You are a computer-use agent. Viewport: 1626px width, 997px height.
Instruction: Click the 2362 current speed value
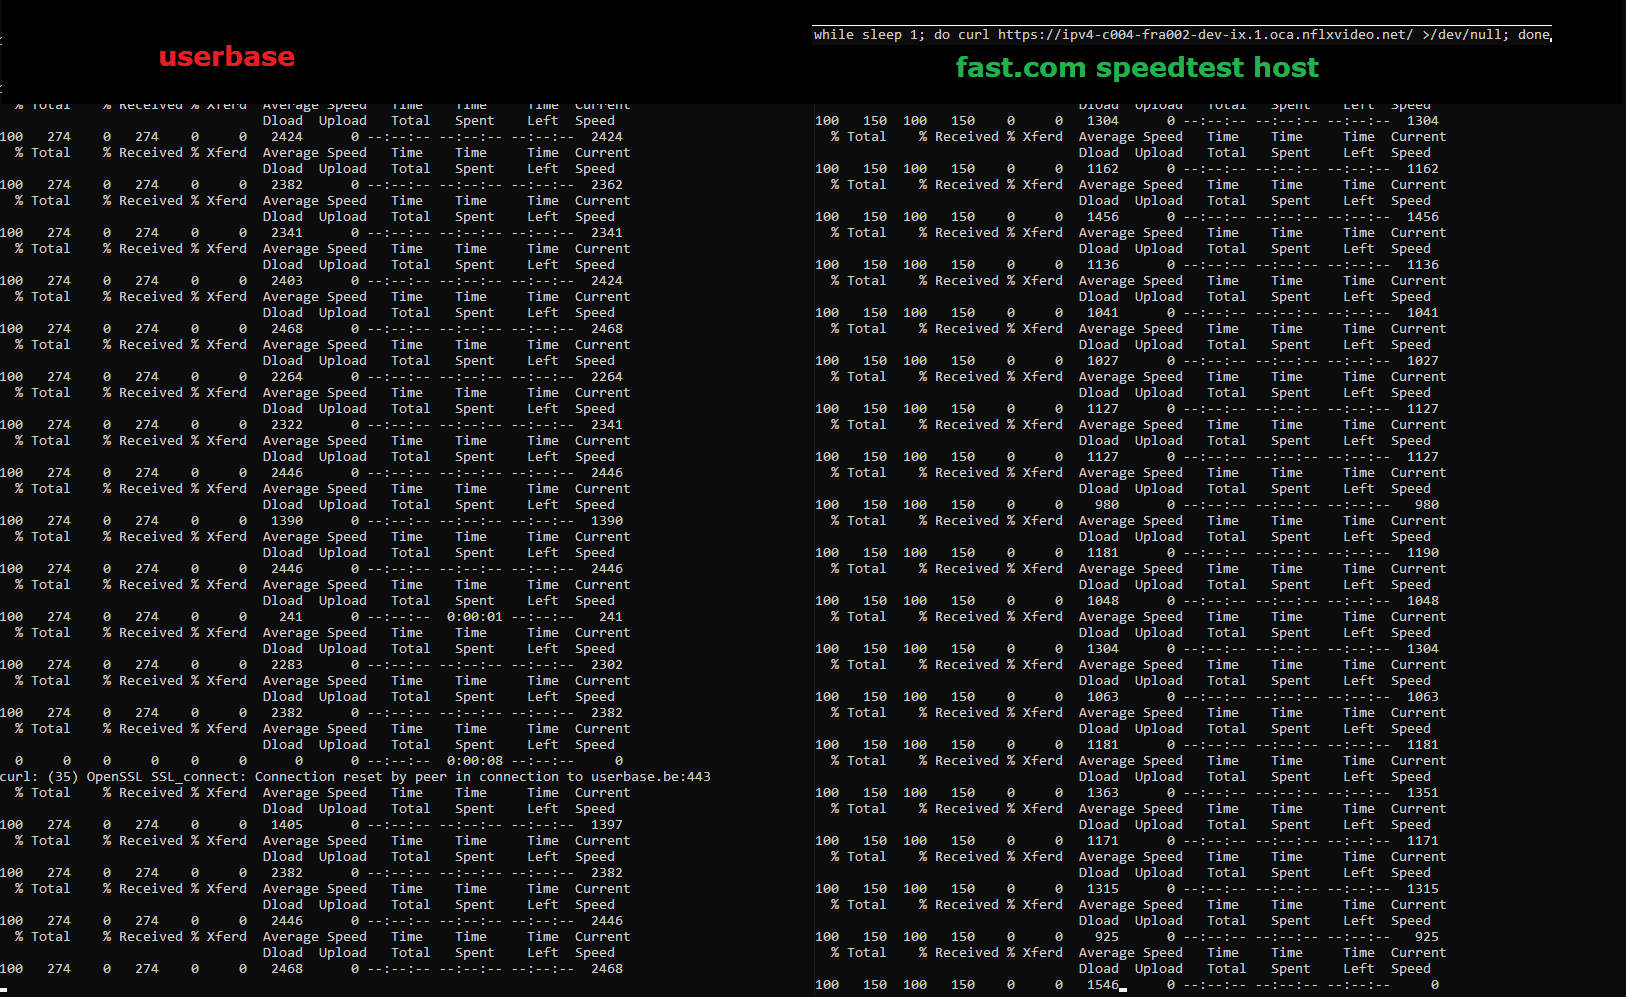pos(606,185)
